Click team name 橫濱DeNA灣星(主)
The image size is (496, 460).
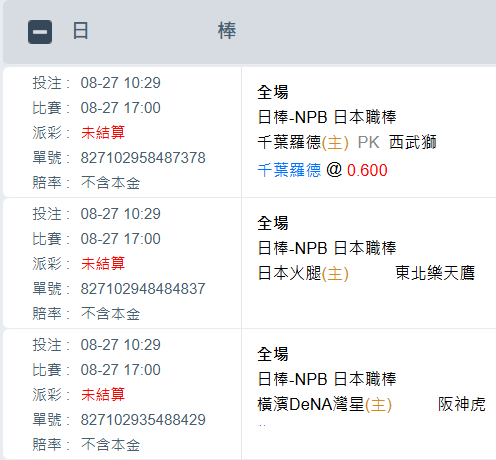pos(324,404)
